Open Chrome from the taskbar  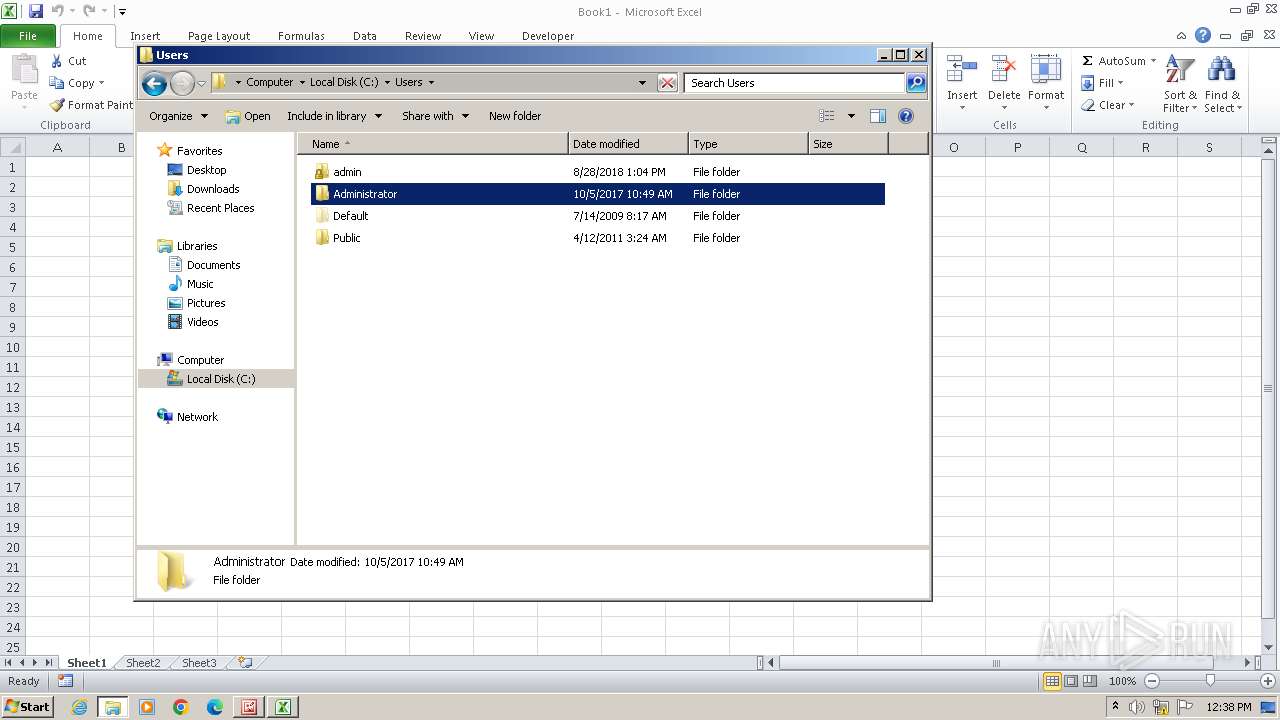[x=181, y=707]
